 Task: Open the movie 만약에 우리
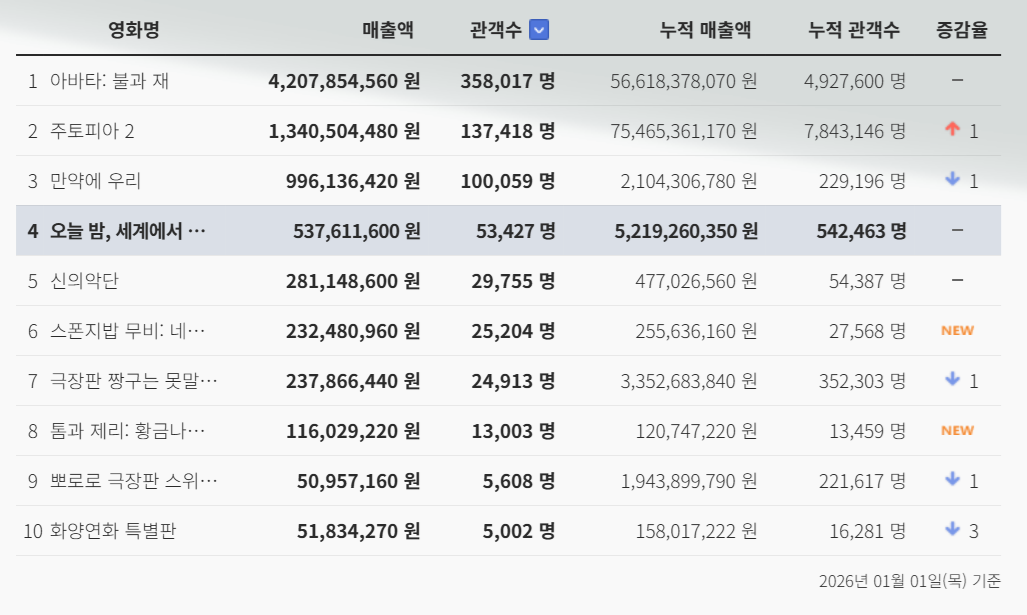(x=96, y=181)
